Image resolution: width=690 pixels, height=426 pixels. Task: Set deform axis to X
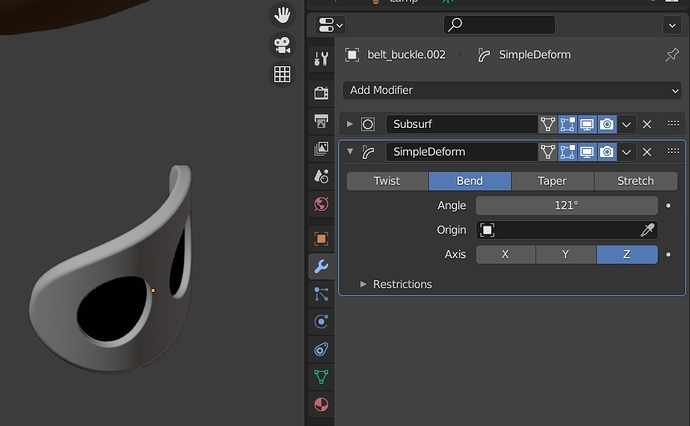pyautogui.click(x=506, y=254)
